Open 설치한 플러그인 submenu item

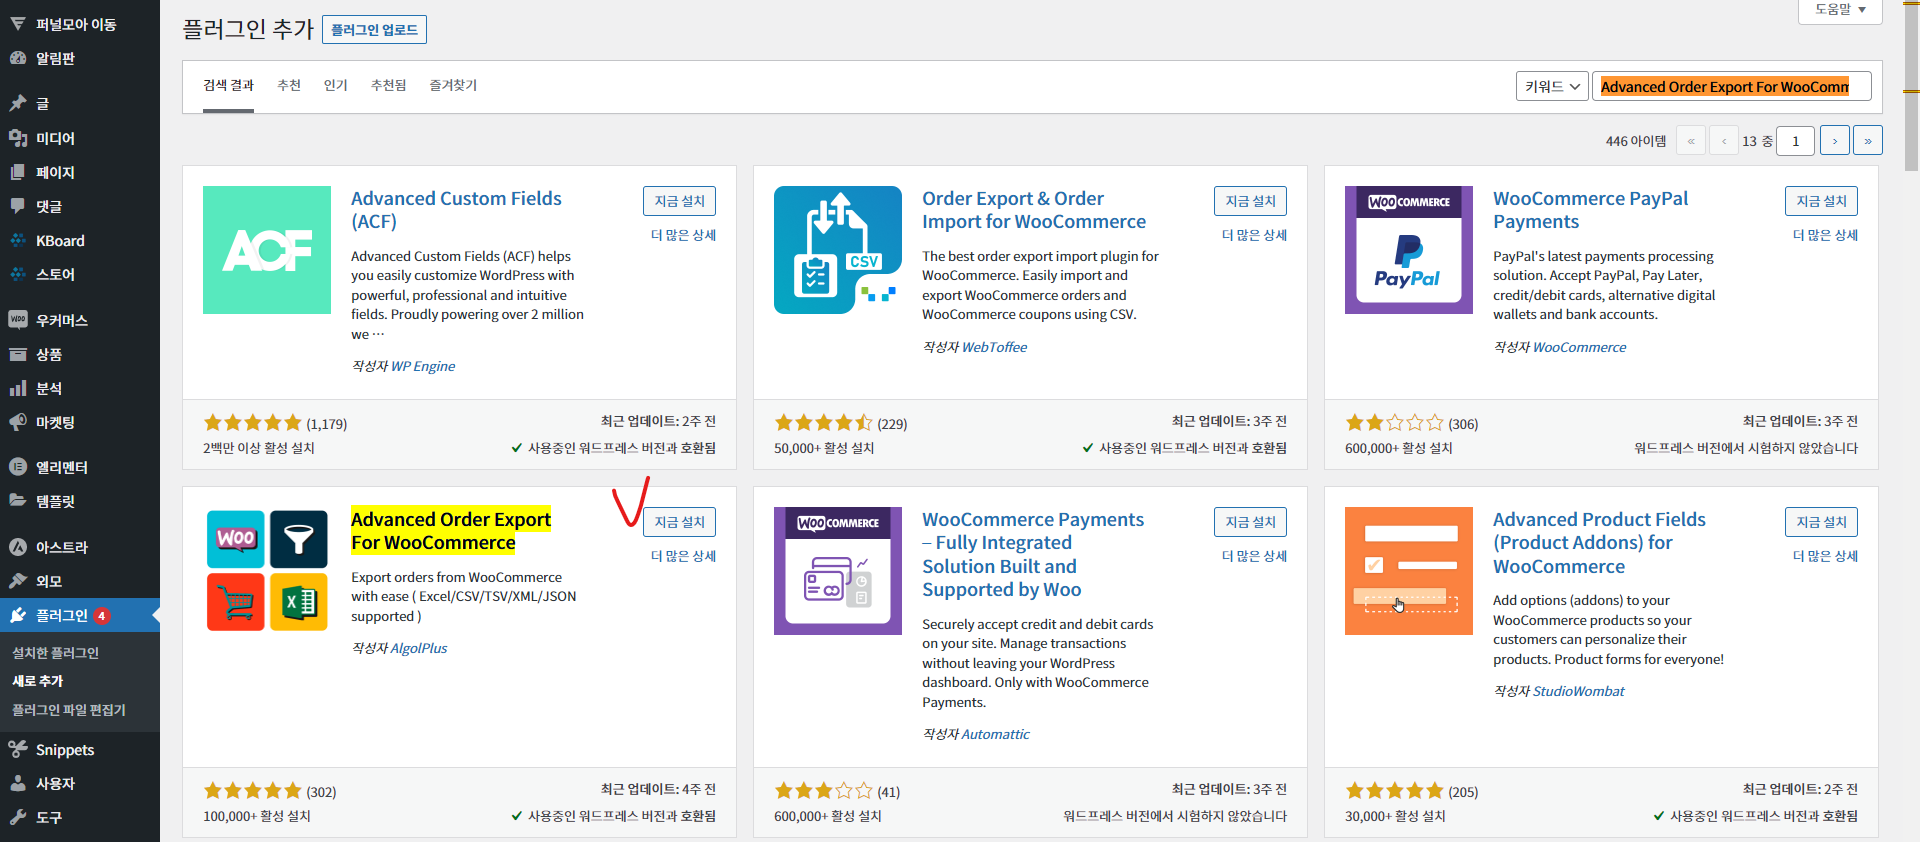[x=55, y=653]
